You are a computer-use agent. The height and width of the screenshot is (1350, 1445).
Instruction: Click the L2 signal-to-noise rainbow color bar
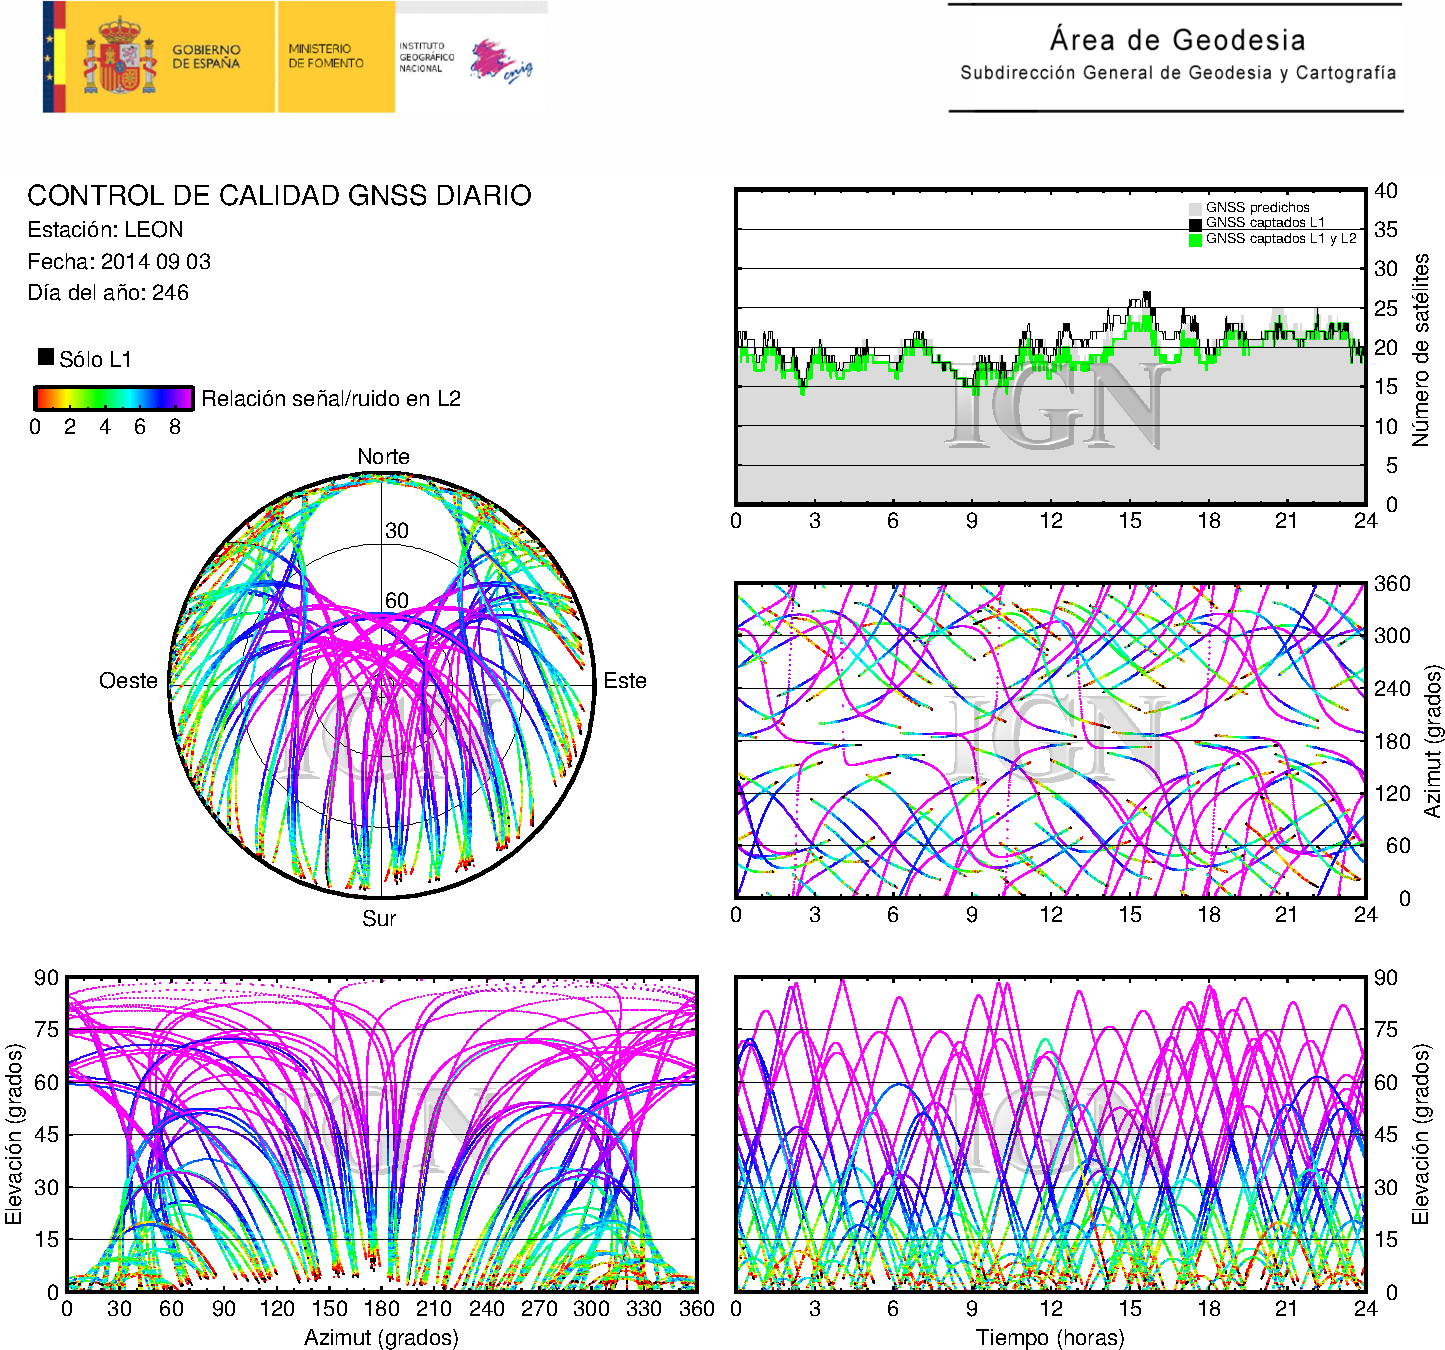113,398
